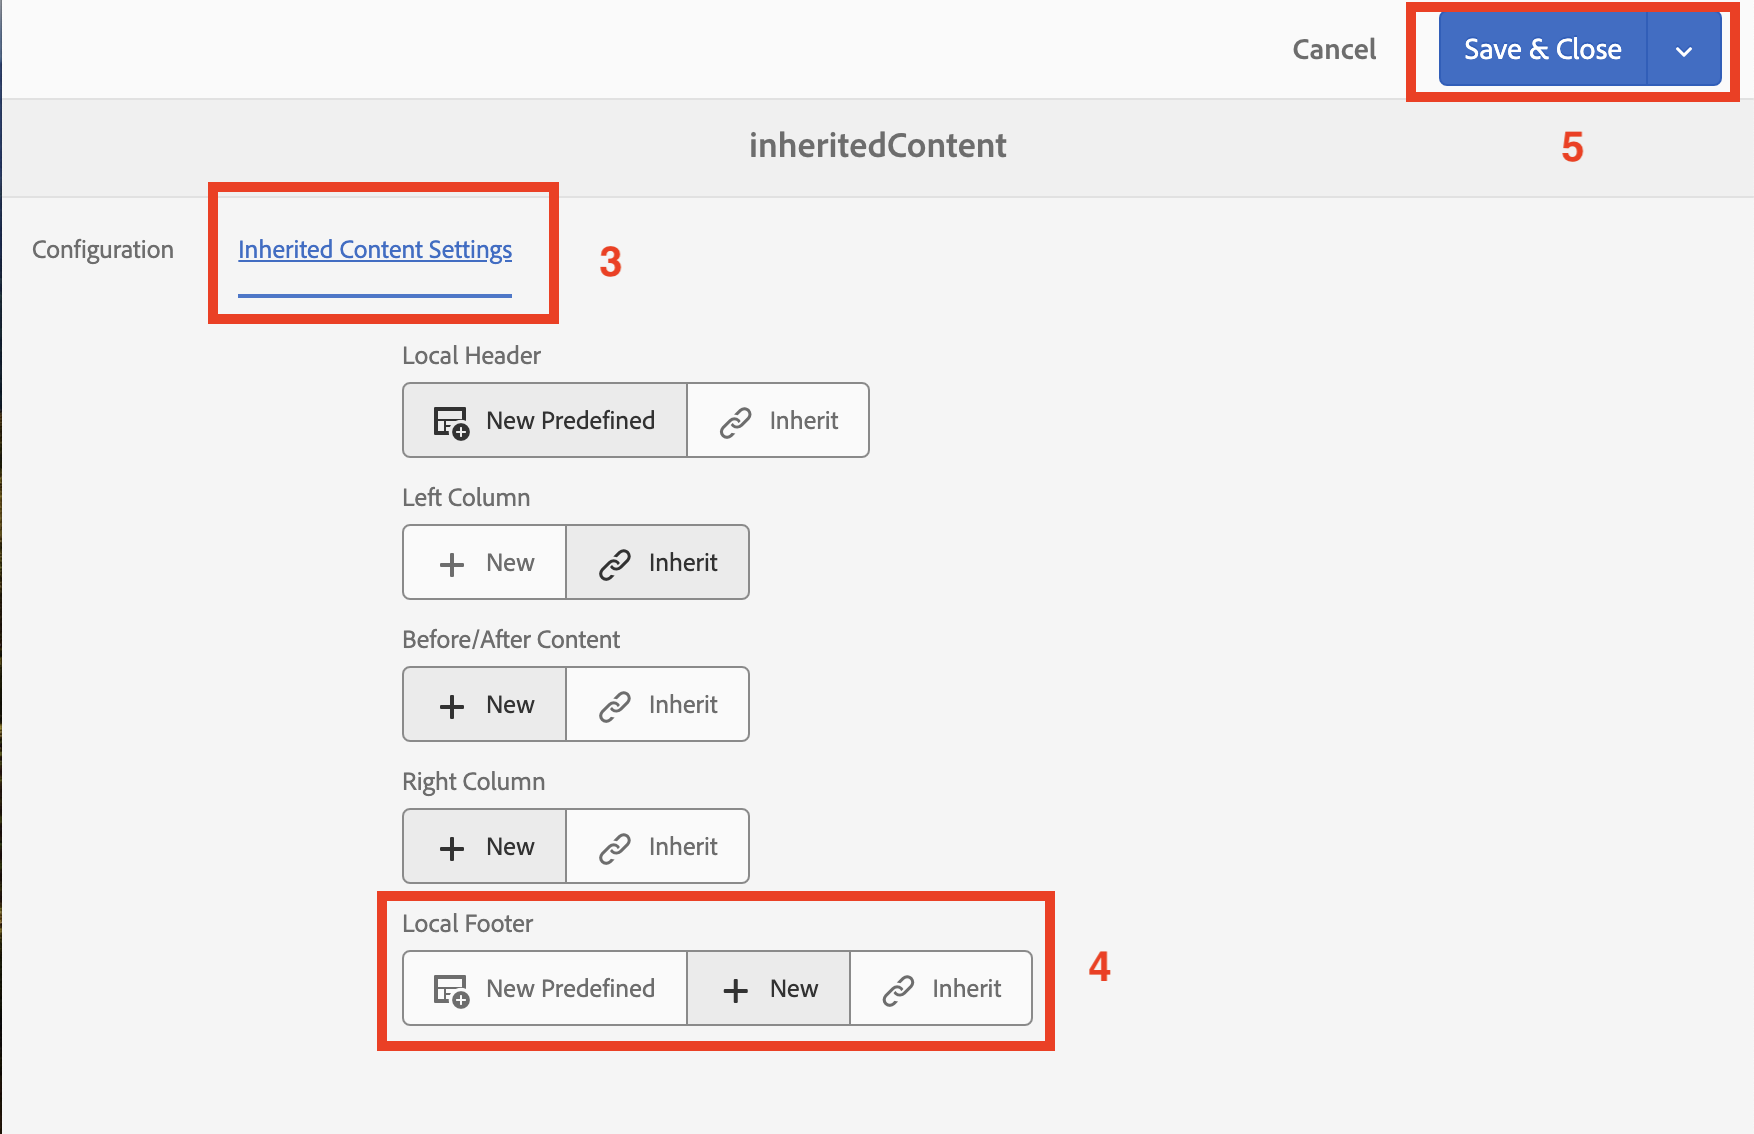
Task: Open the Configuration tab
Action: [x=103, y=249]
